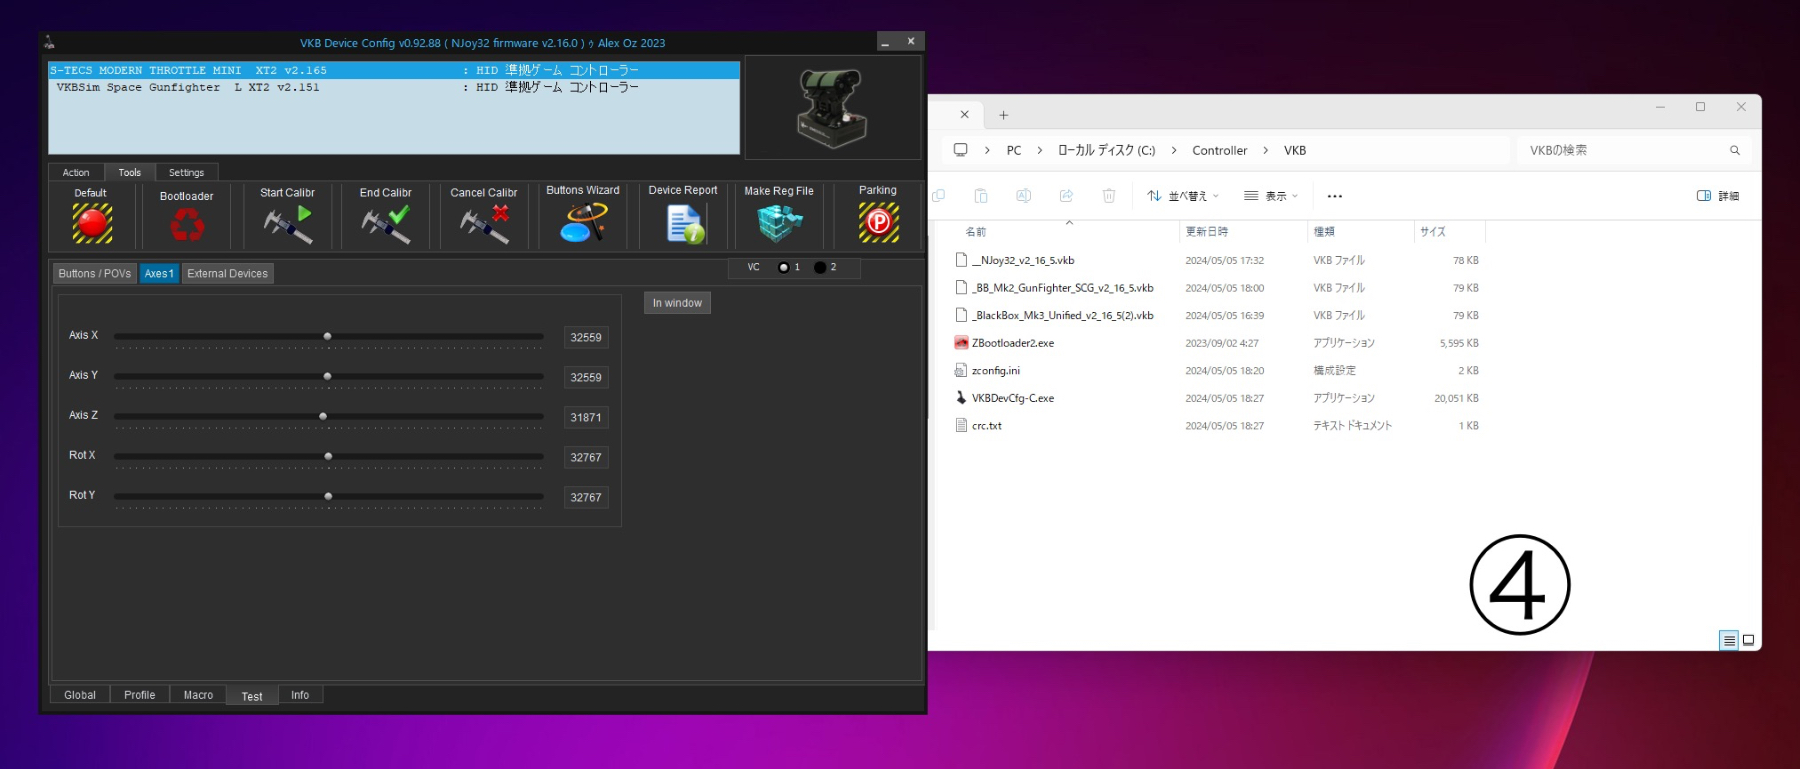Click the local disk C: breadcrumb
Viewport: 1800px width, 769px height.
[x=1107, y=150]
